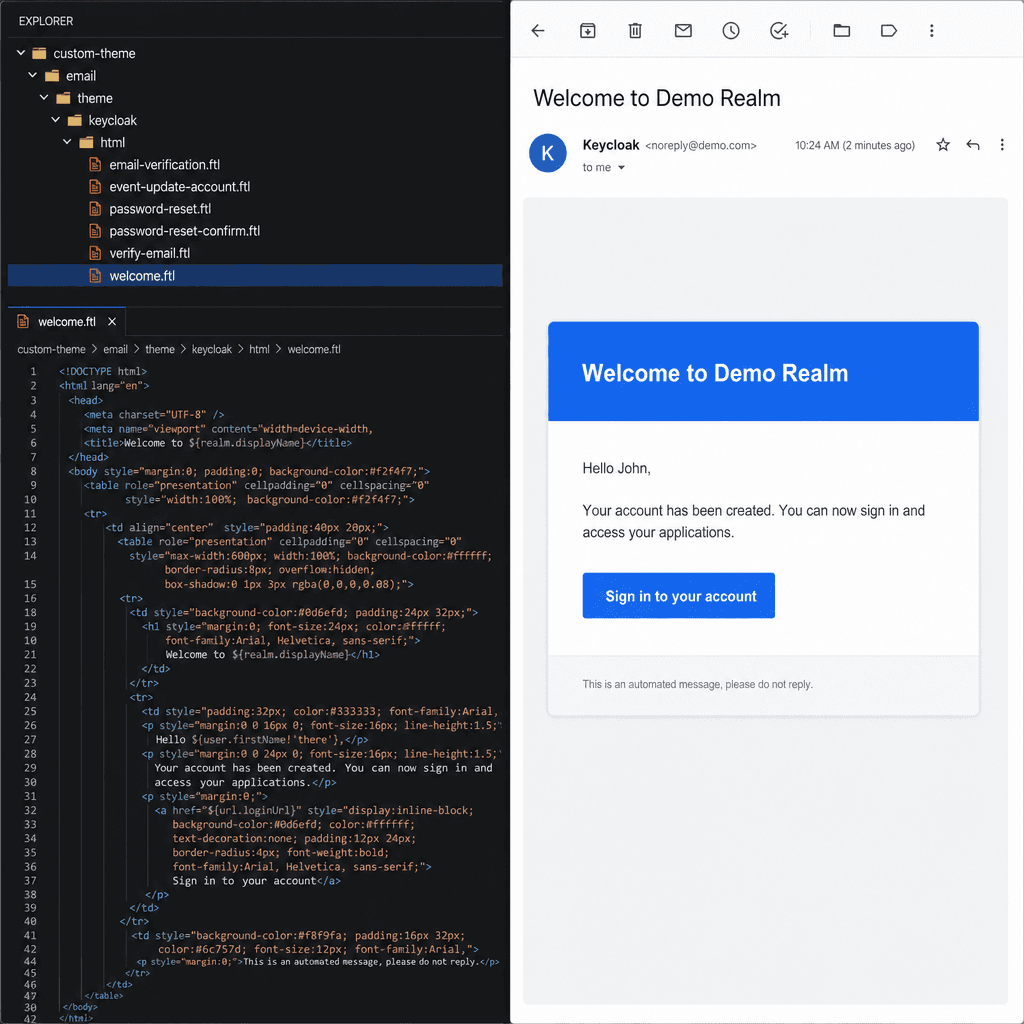Open message more options next to reply
The width and height of the screenshot is (1024, 1024).
[x=1002, y=145]
